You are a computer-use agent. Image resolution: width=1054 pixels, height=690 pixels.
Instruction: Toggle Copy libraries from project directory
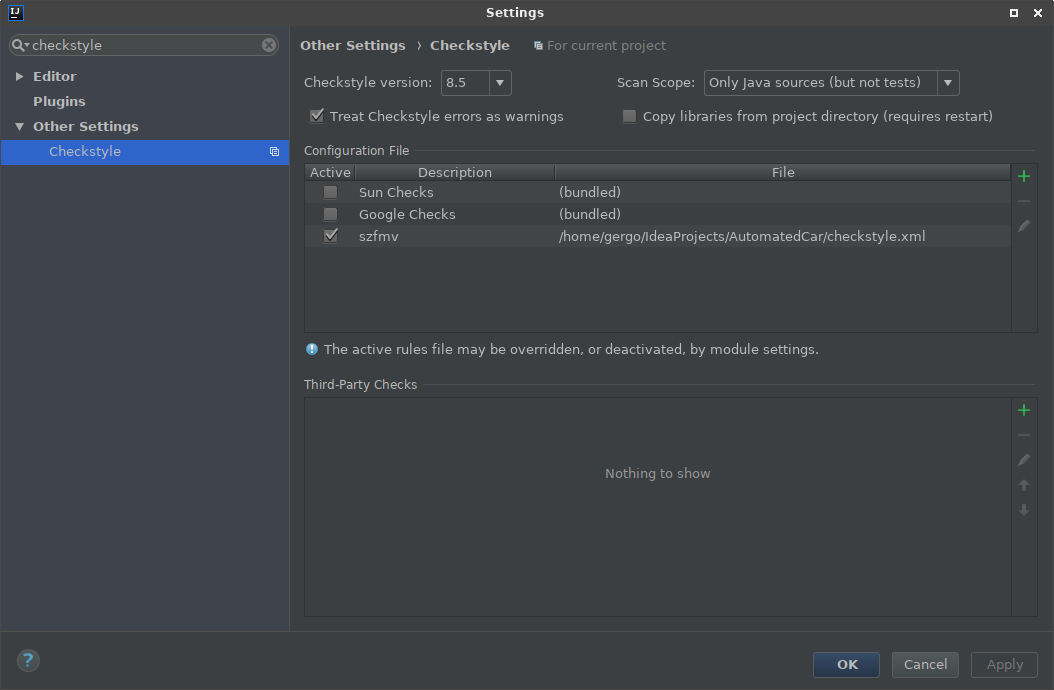pos(629,116)
